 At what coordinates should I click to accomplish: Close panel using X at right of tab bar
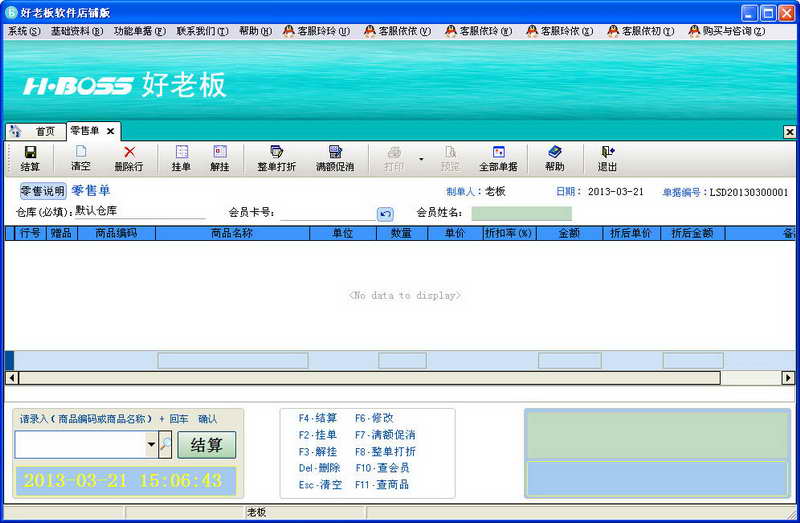click(789, 132)
